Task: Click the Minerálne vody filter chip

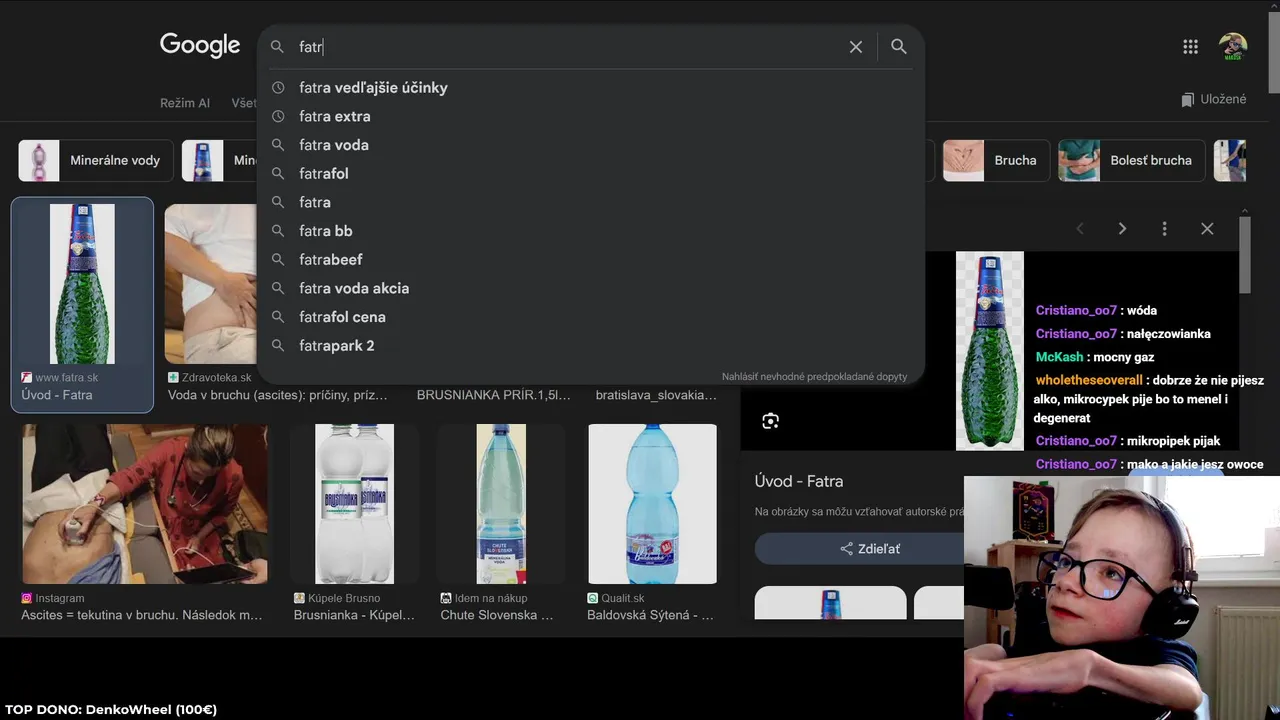Action: [96, 160]
